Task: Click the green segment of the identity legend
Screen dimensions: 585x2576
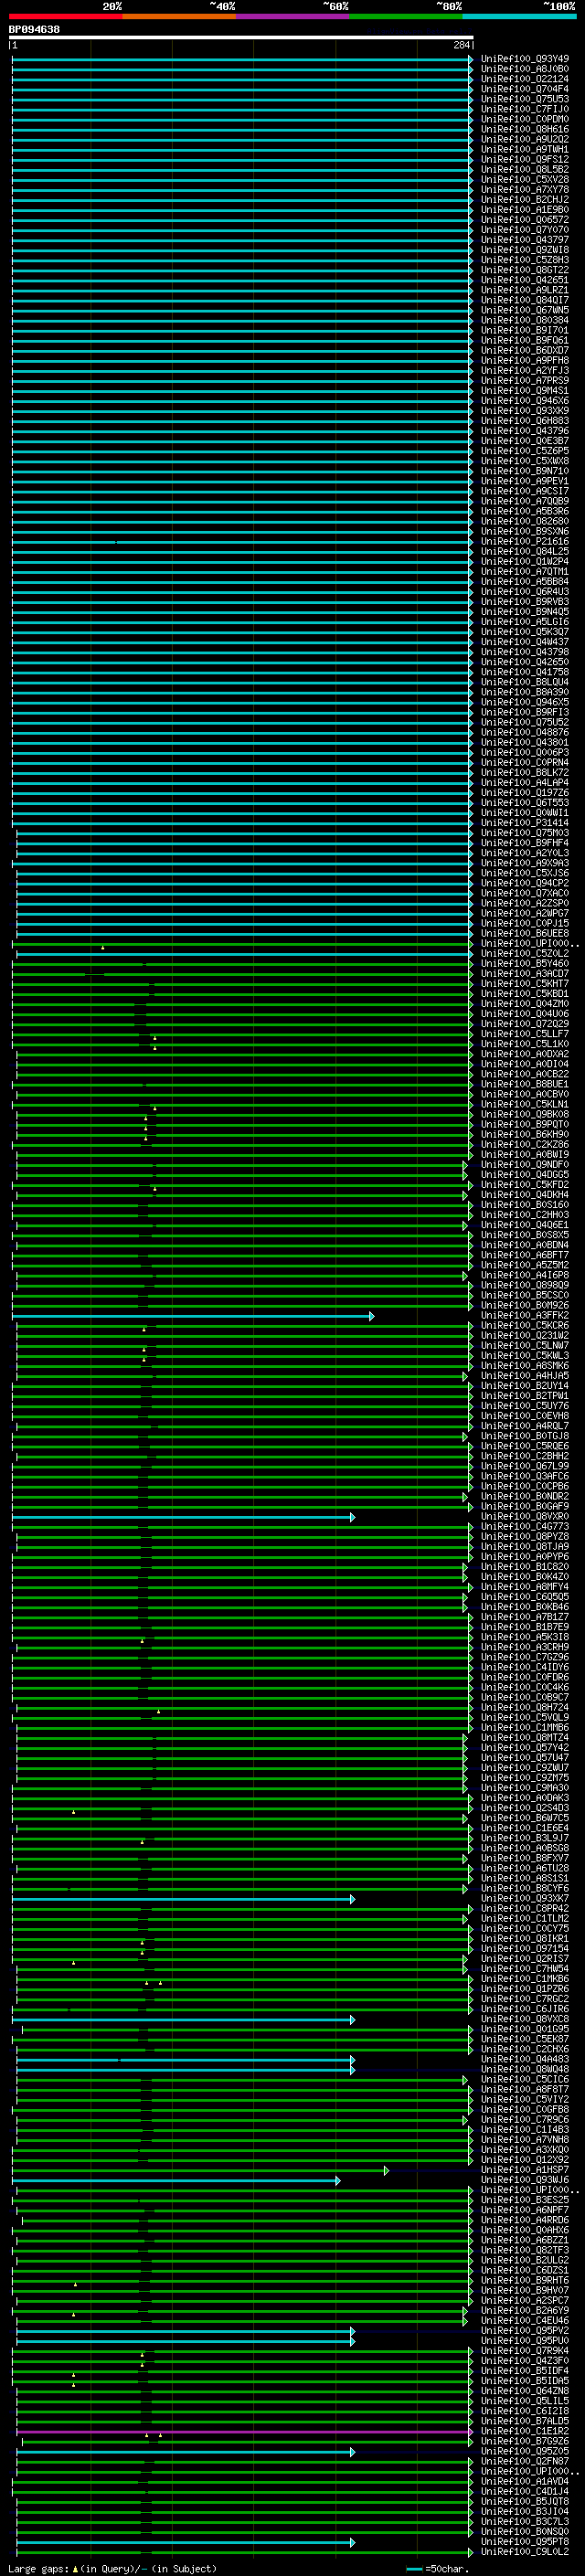Action: tap(406, 16)
